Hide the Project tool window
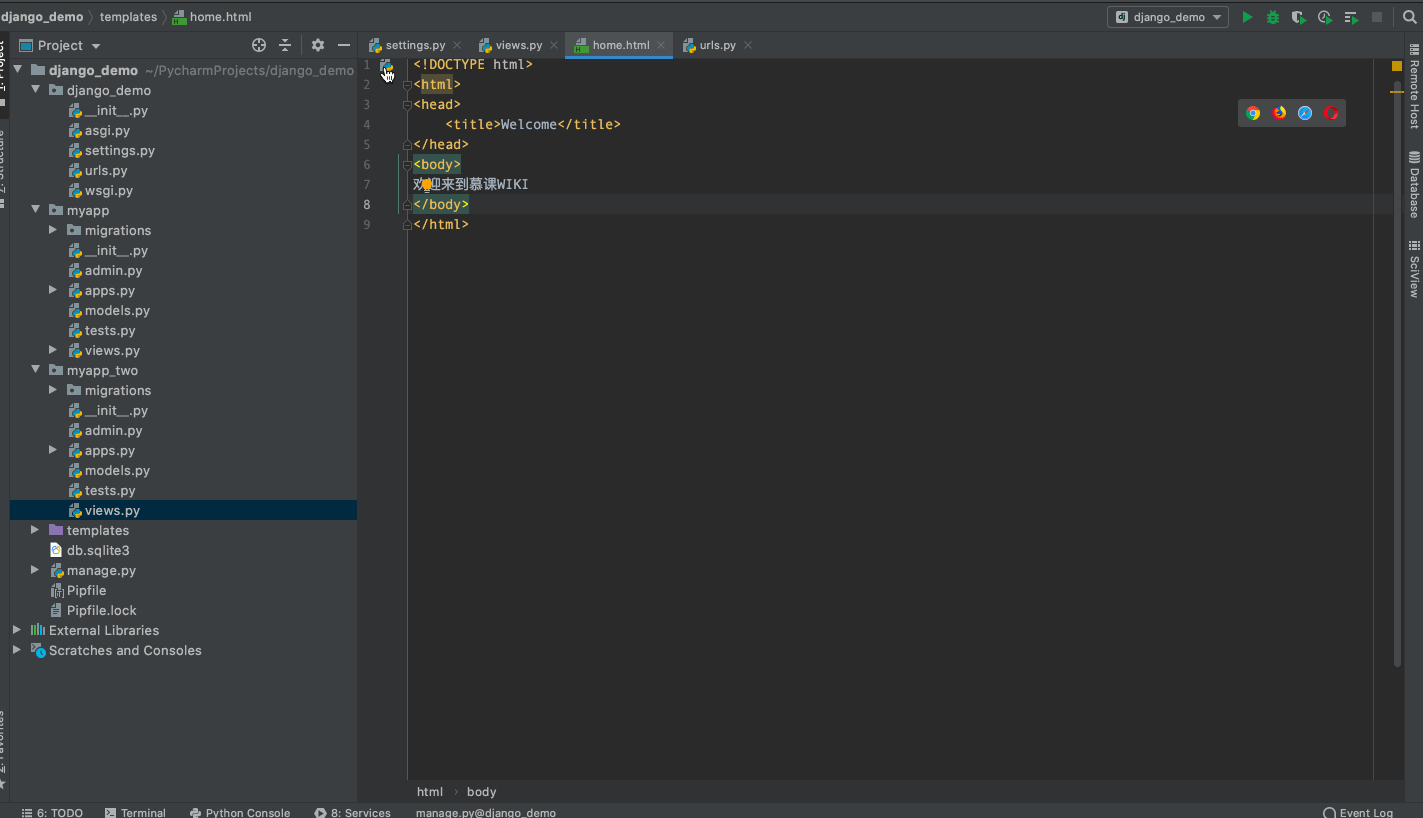Image resolution: width=1423 pixels, height=818 pixels. click(344, 45)
